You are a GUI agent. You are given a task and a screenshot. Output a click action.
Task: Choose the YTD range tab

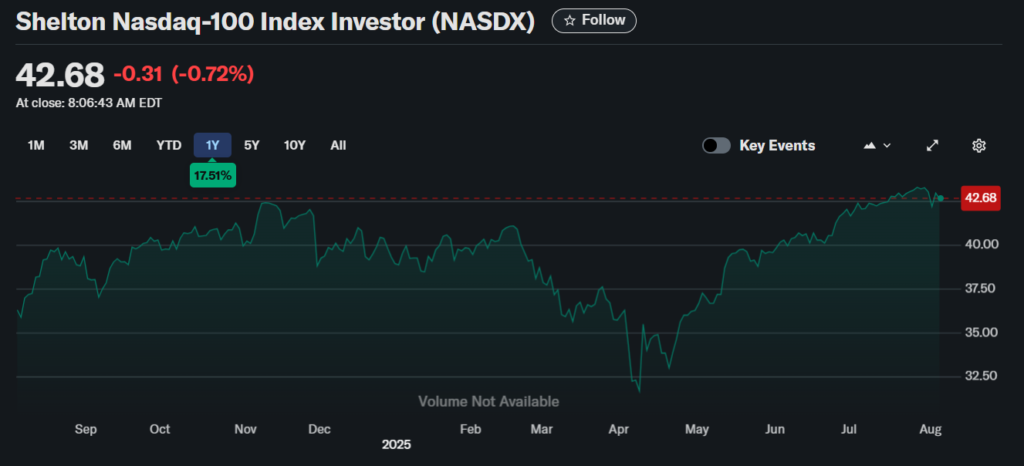(x=168, y=146)
